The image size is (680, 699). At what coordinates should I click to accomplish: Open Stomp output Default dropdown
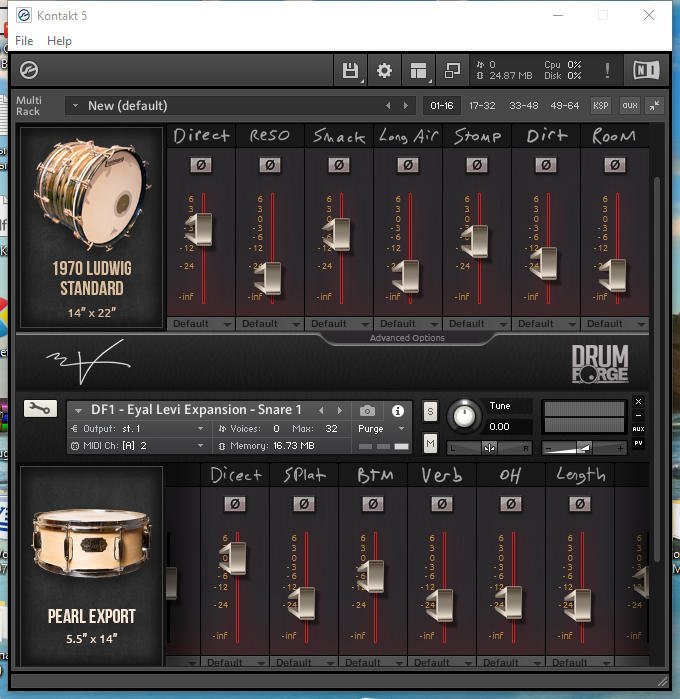[477, 324]
